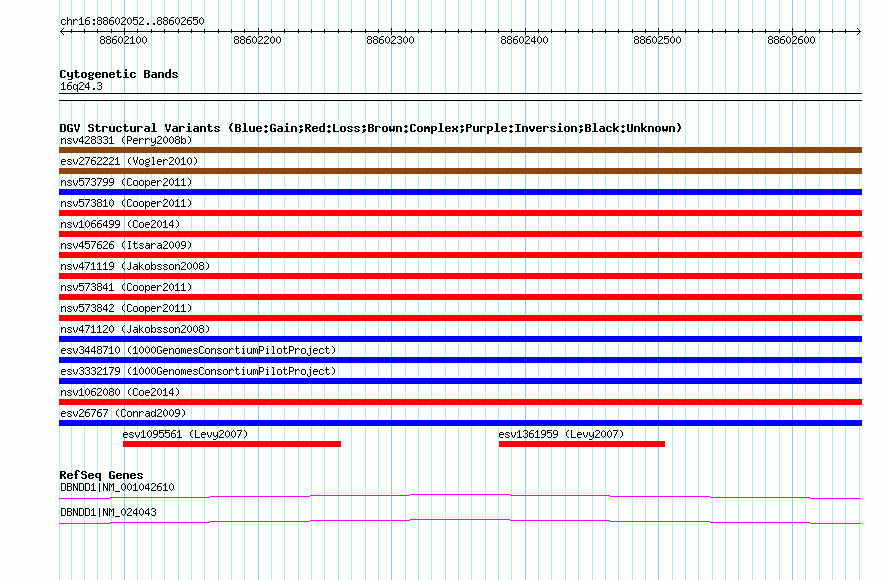Click the esv3448710 blue gain bar

[x=460, y=360]
